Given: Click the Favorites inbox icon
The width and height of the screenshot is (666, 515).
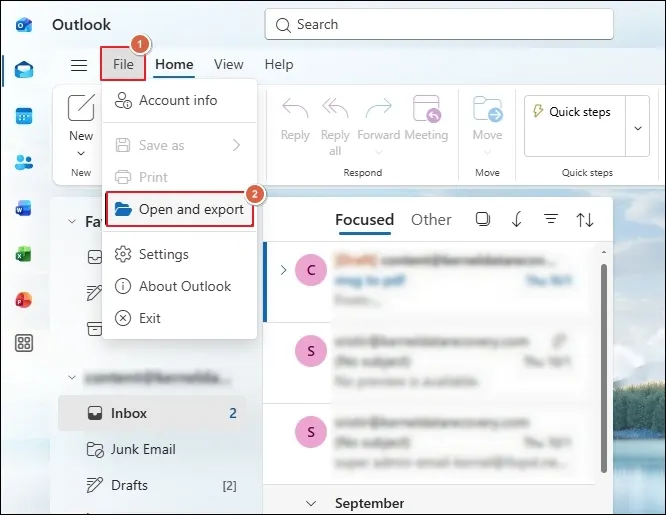Looking at the screenshot, I should 95,257.
